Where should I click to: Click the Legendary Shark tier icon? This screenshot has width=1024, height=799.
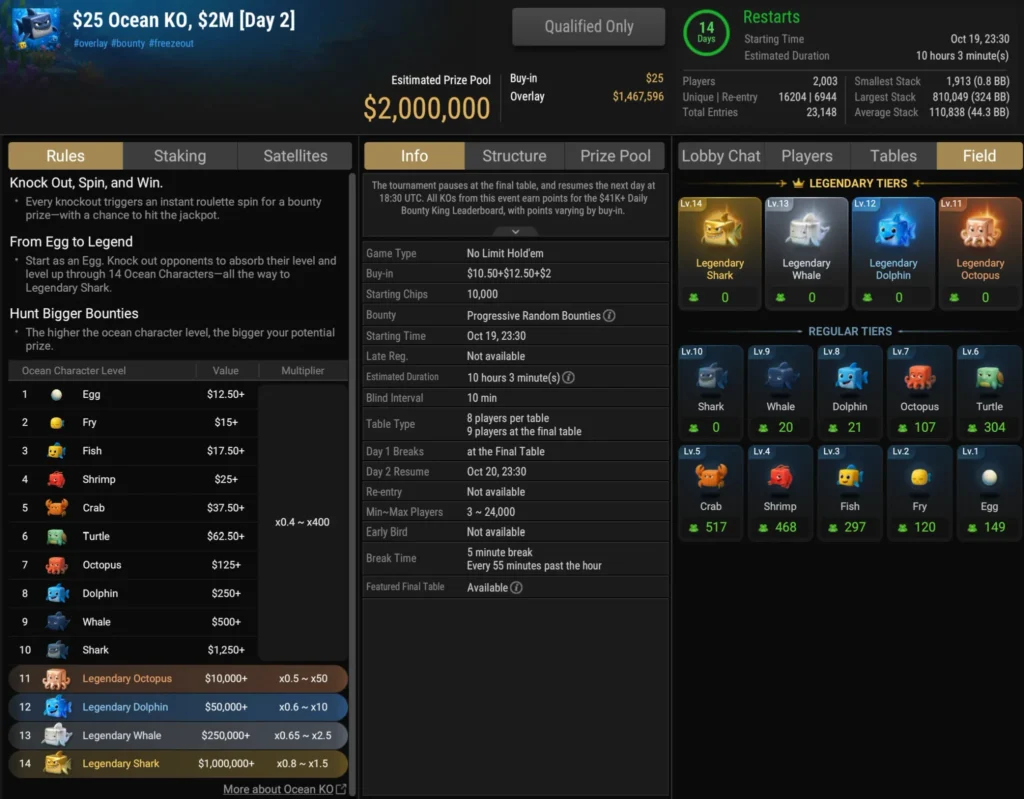click(x=720, y=229)
